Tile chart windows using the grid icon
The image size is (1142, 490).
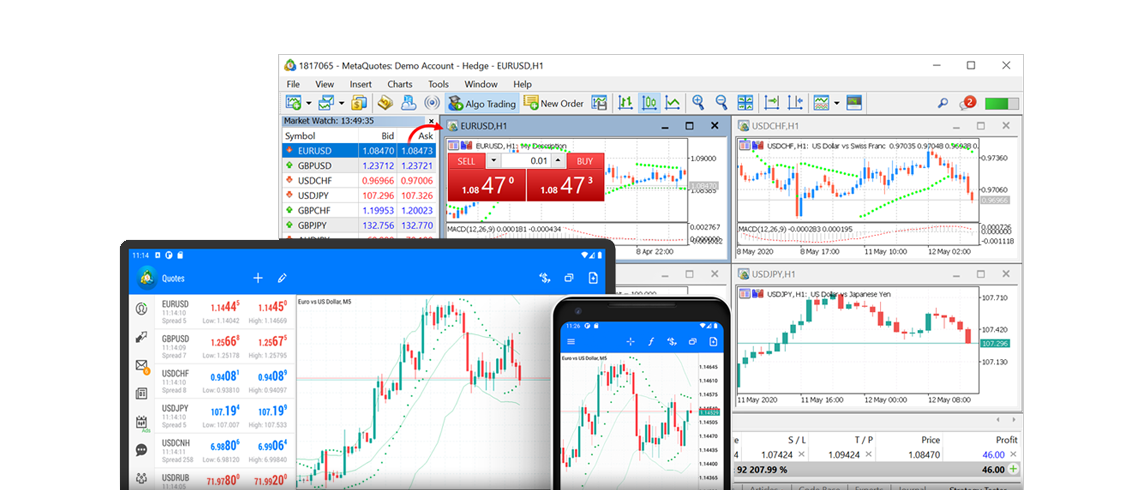pyautogui.click(x=745, y=103)
